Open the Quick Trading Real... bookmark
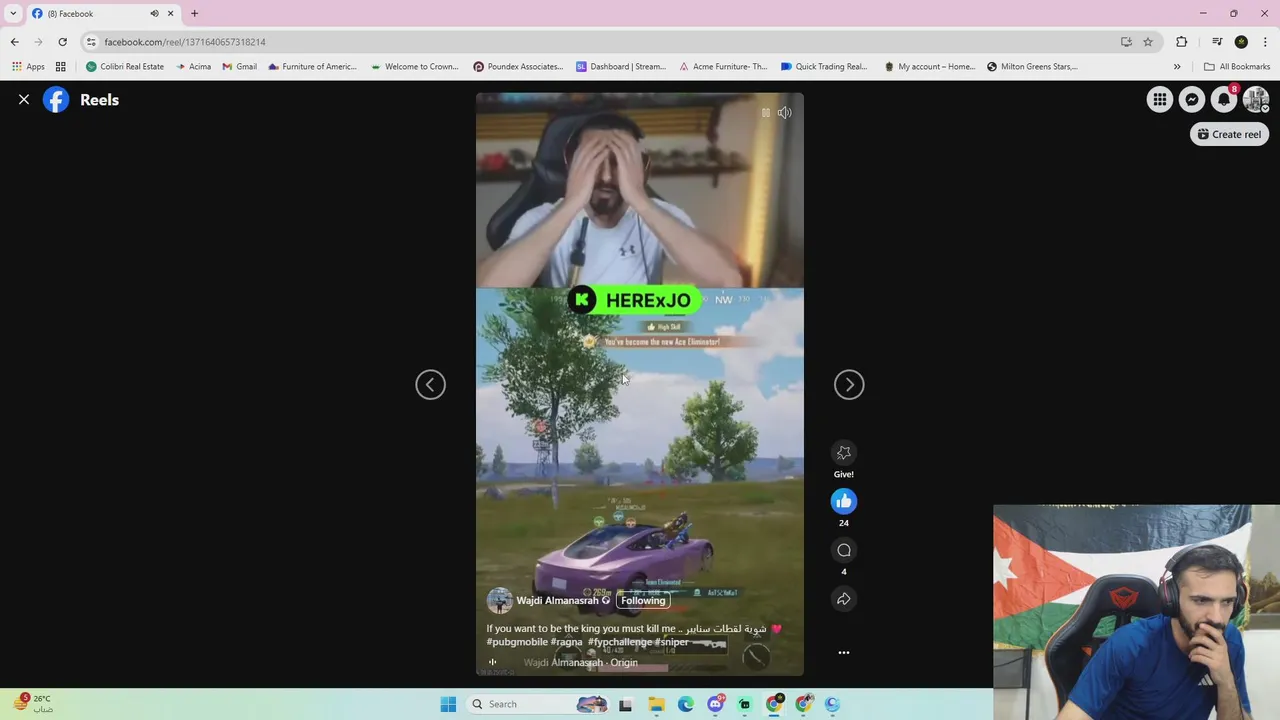 824,67
